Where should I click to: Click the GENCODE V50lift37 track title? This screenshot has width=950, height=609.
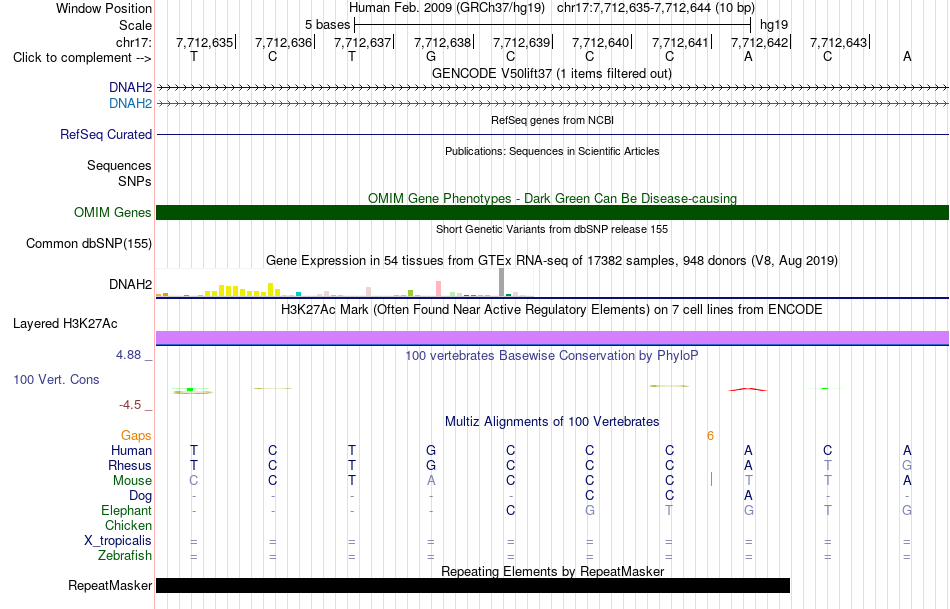pyautogui.click(x=552, y=73)
